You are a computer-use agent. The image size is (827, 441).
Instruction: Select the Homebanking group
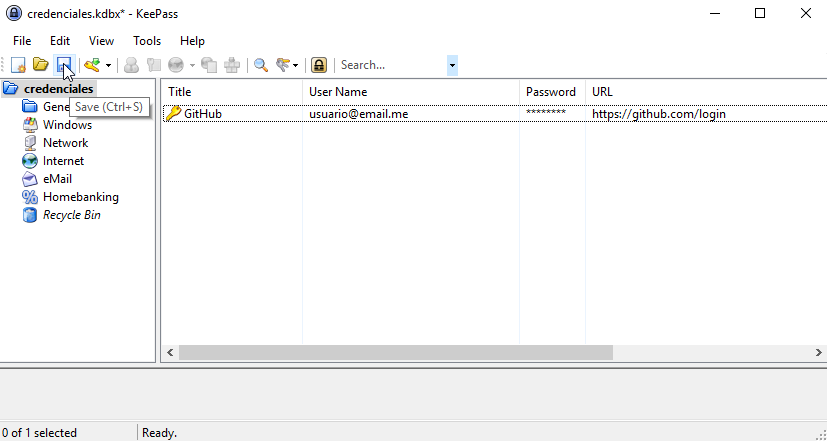coord(81,197)
